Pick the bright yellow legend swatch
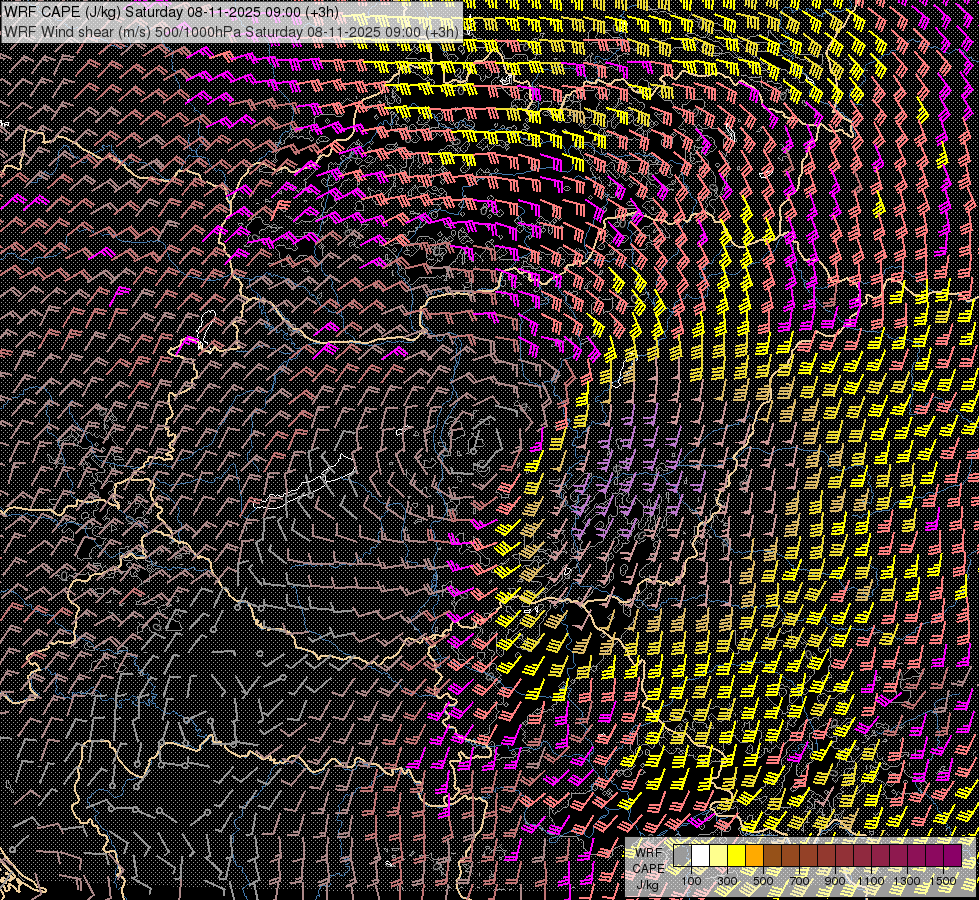 click(x=736, y=855)
